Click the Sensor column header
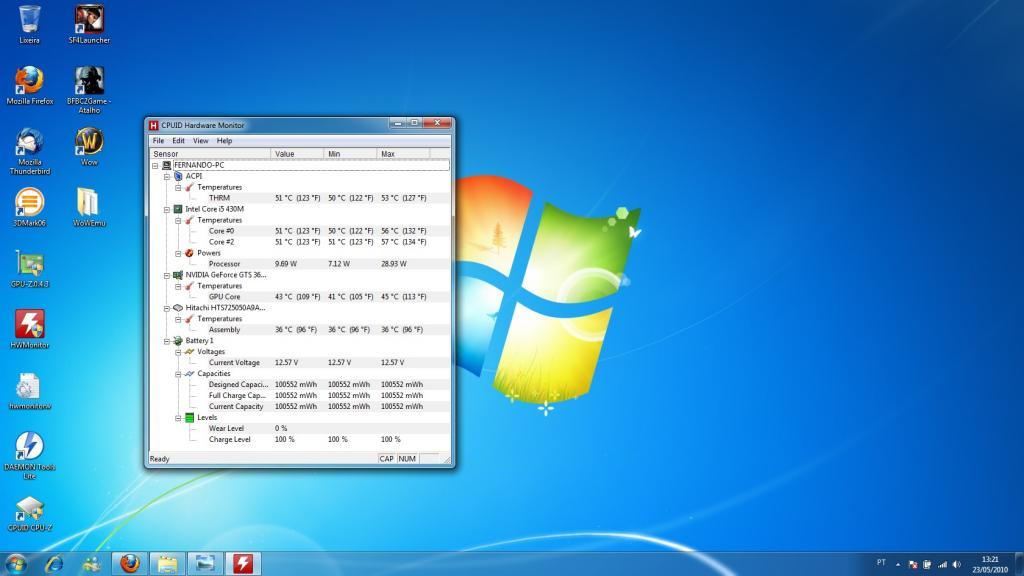The image size is (1024, 576). 210,154
